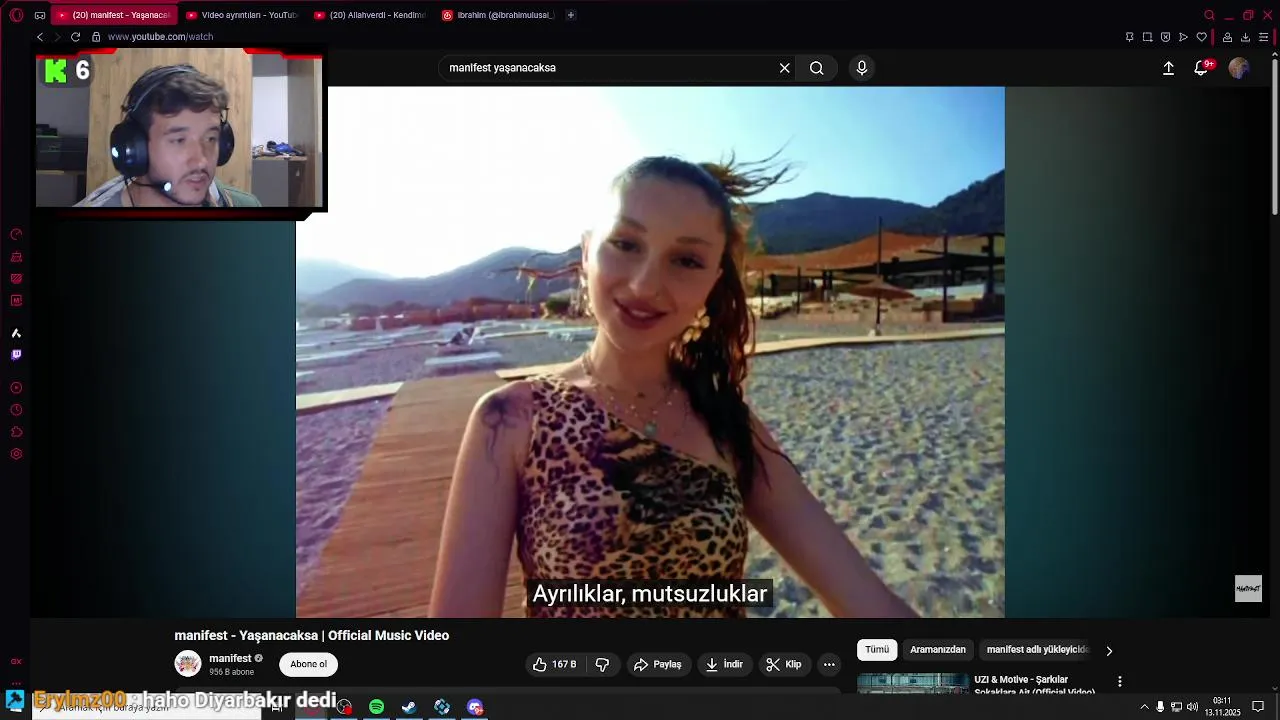Viewport: 1280px width, 720px height.
Task: Open YouTube notifications bell
Action: pos(1201,68)
